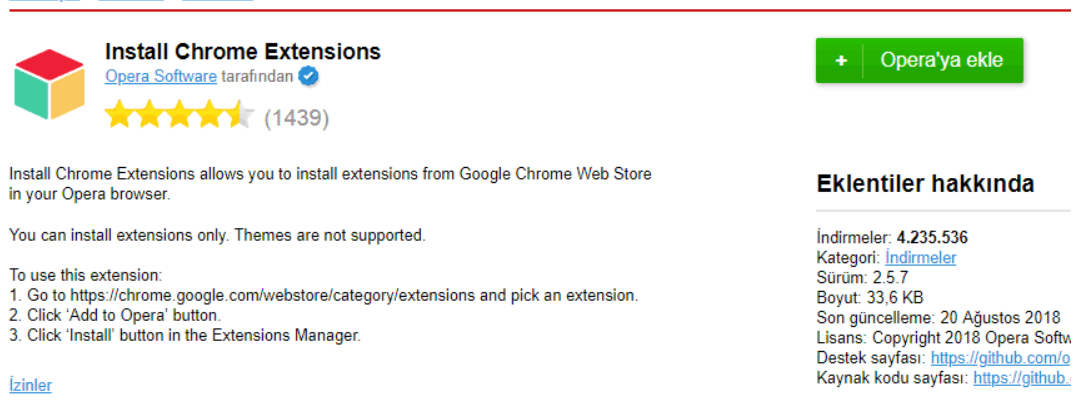The height and width of the screenshot is (414, 1084).
Task: Click the 4.235.536 downloads count
Action: click(x=932, y=238)
